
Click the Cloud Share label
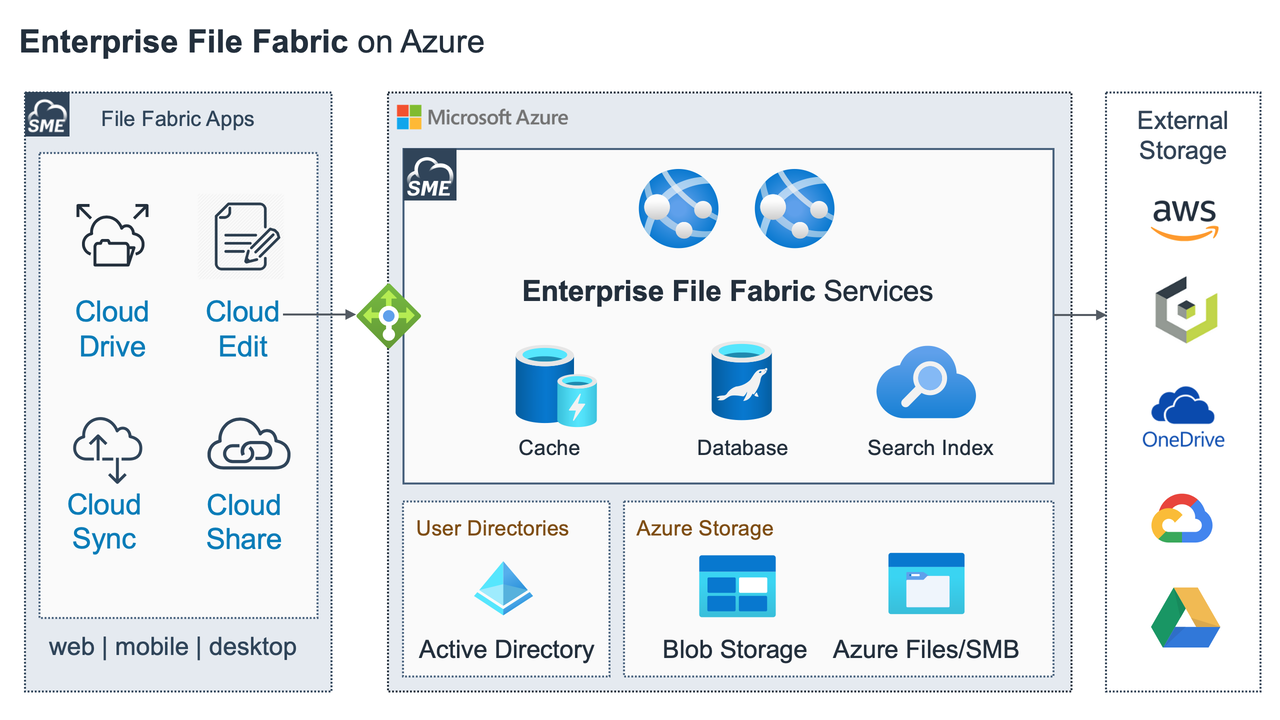[244, 522]
